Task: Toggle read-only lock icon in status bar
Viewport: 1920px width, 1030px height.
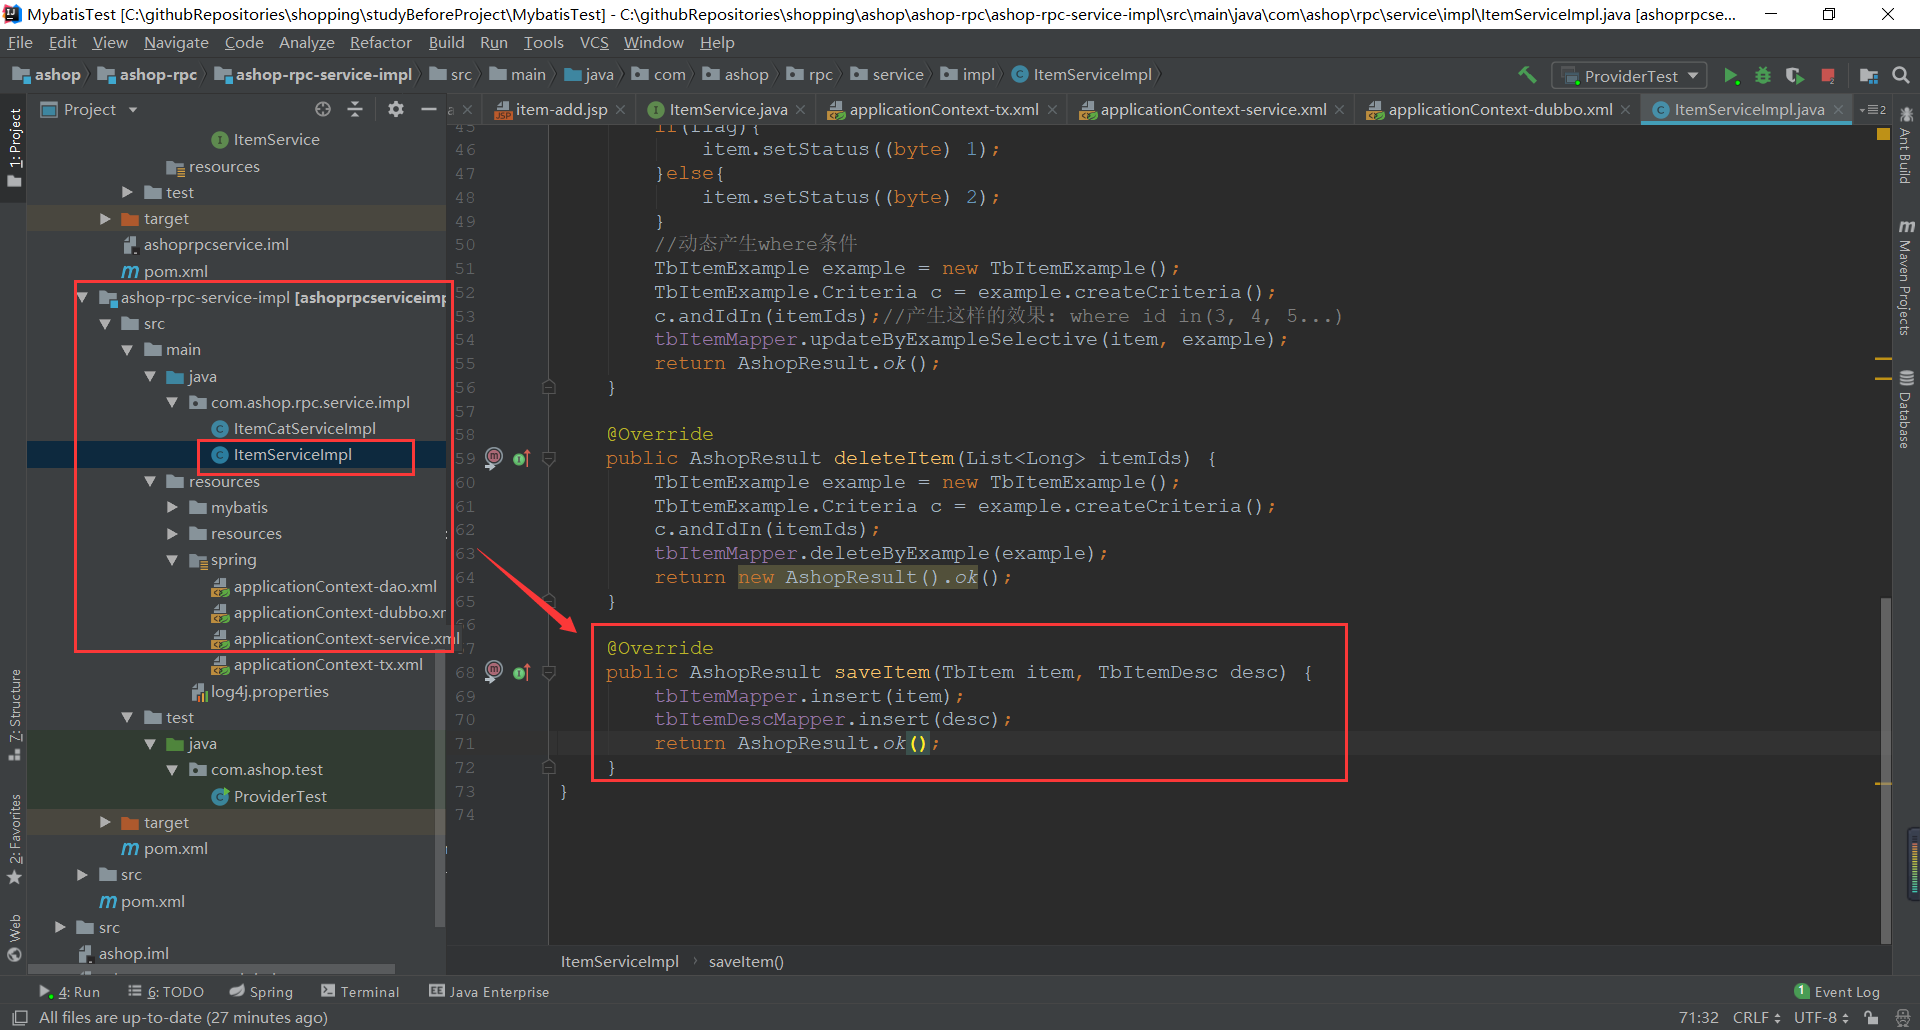Action: click(x=1871, y=1017)
